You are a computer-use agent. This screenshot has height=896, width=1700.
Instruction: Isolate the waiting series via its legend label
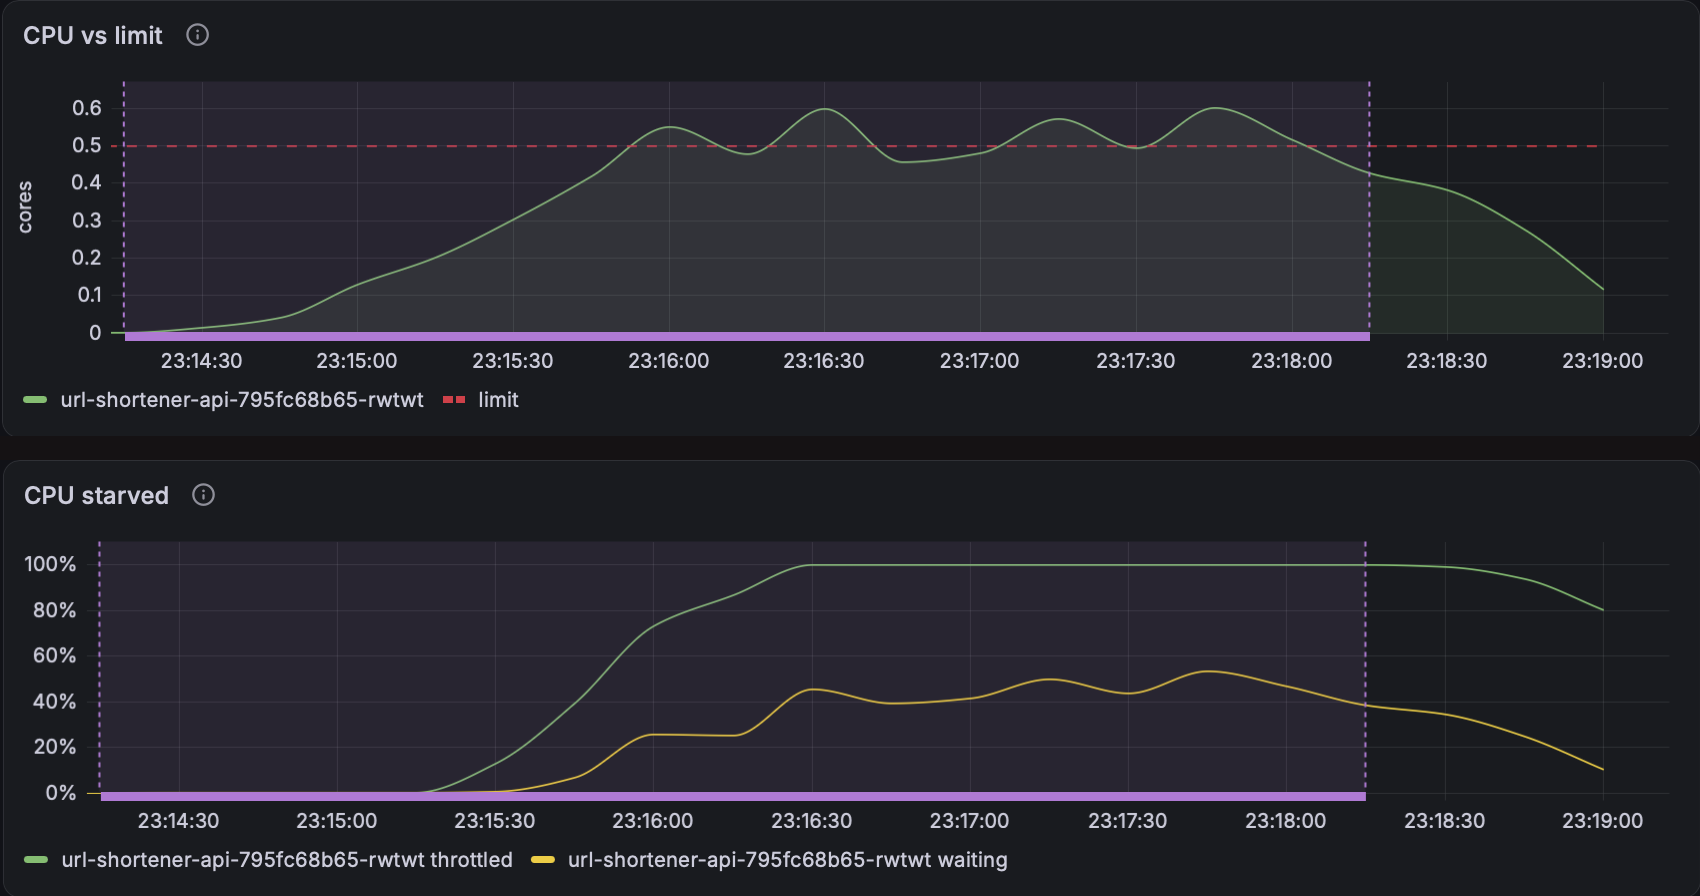788,860
